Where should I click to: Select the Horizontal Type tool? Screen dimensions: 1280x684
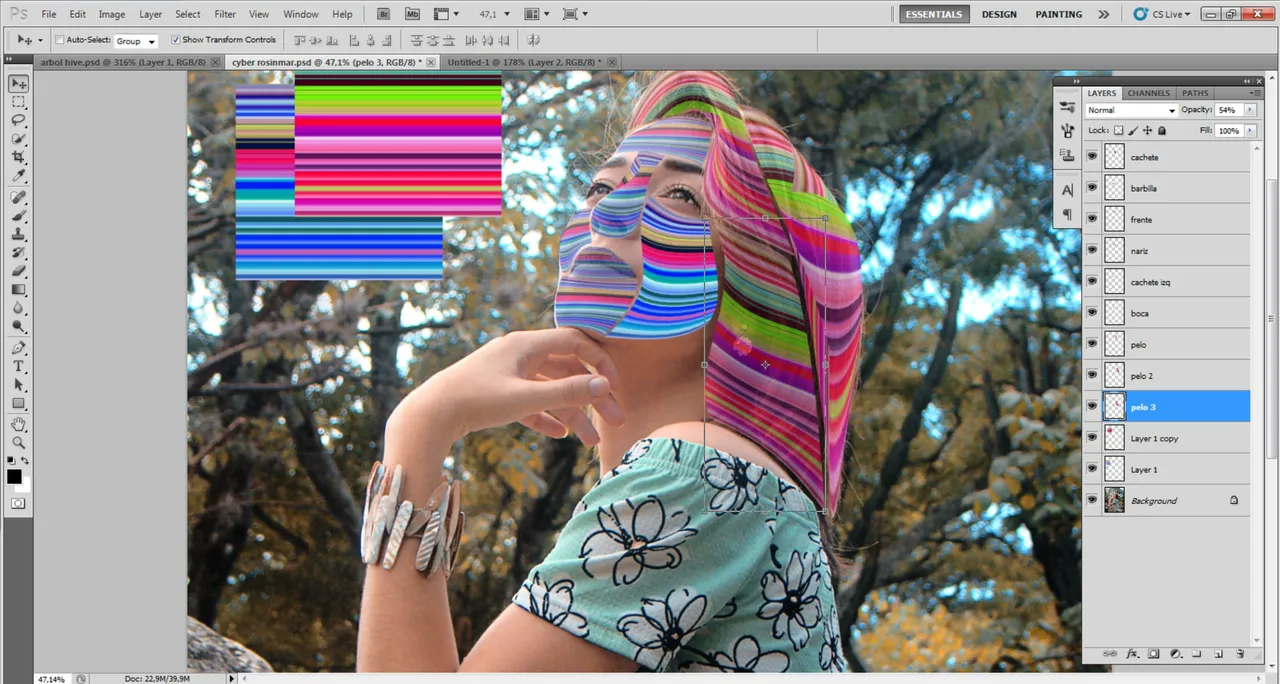tap(18, 367)
